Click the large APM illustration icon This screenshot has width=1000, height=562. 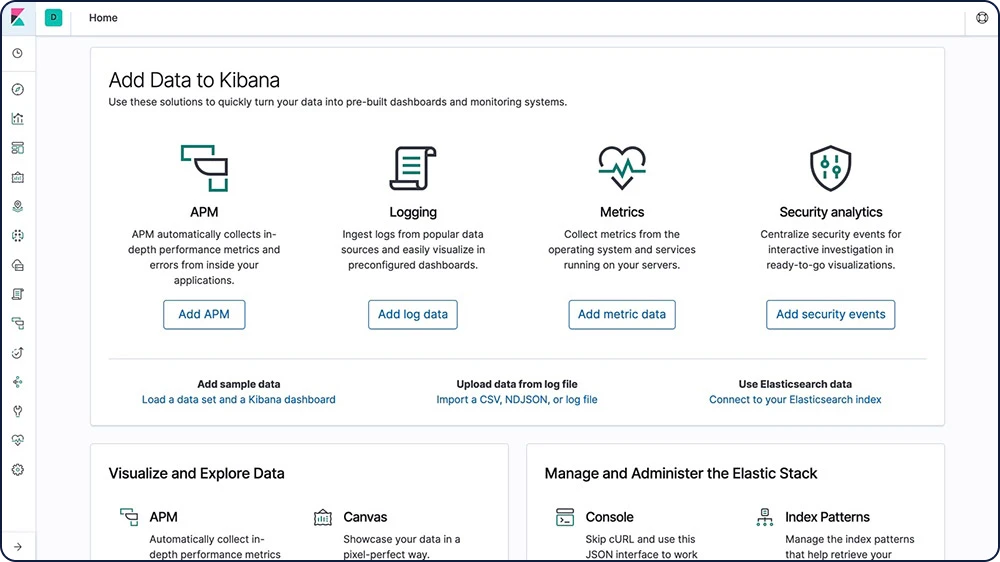(204, 168)
